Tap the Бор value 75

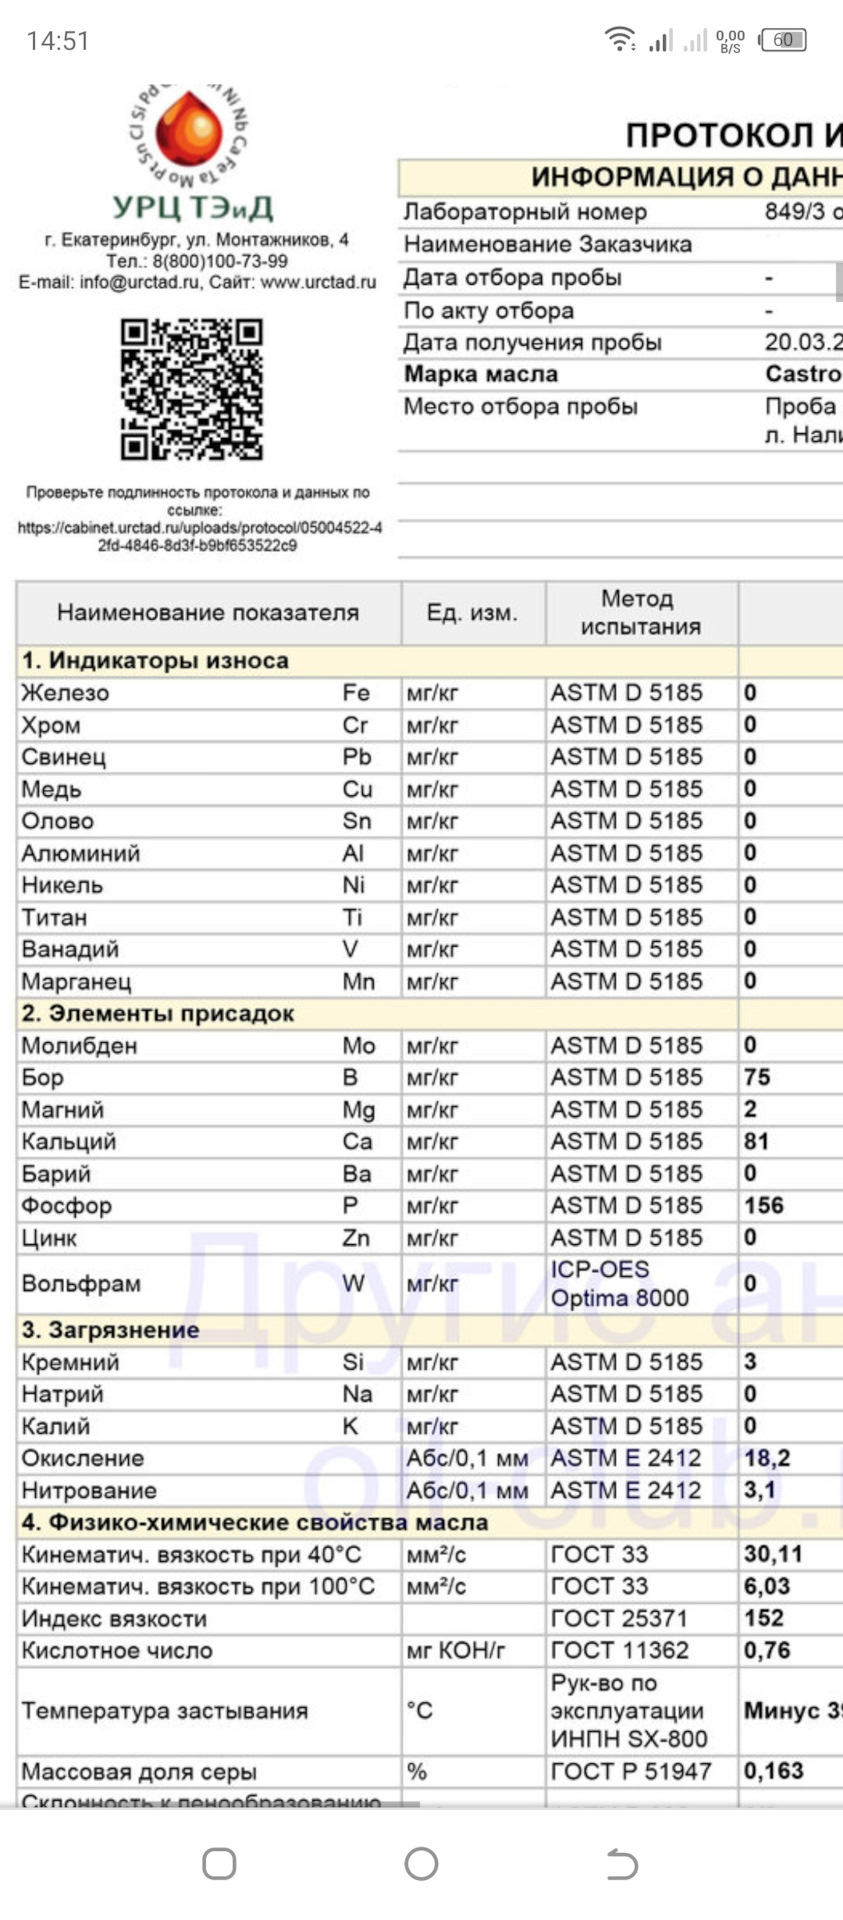click(x=757, y=1078)
